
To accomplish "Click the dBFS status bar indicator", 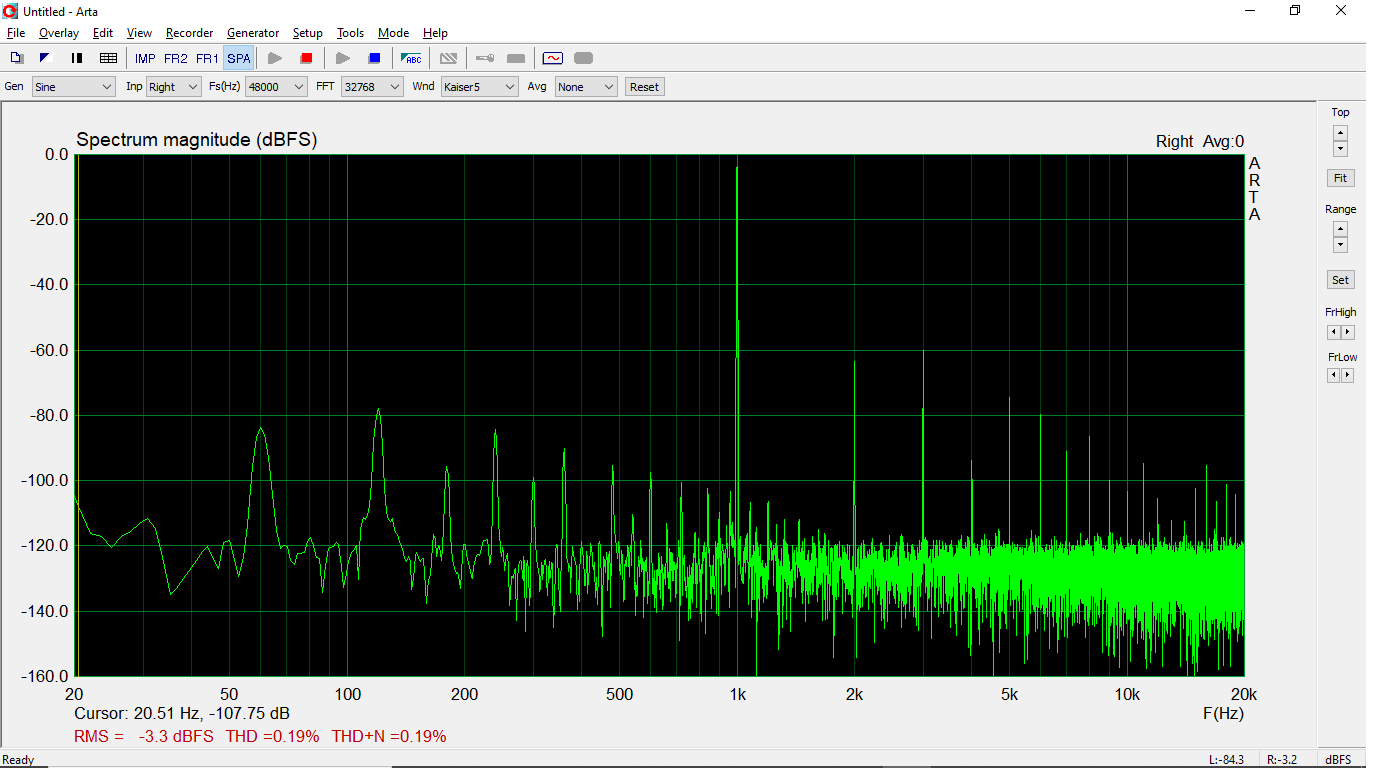I will tap(1339, 760).
